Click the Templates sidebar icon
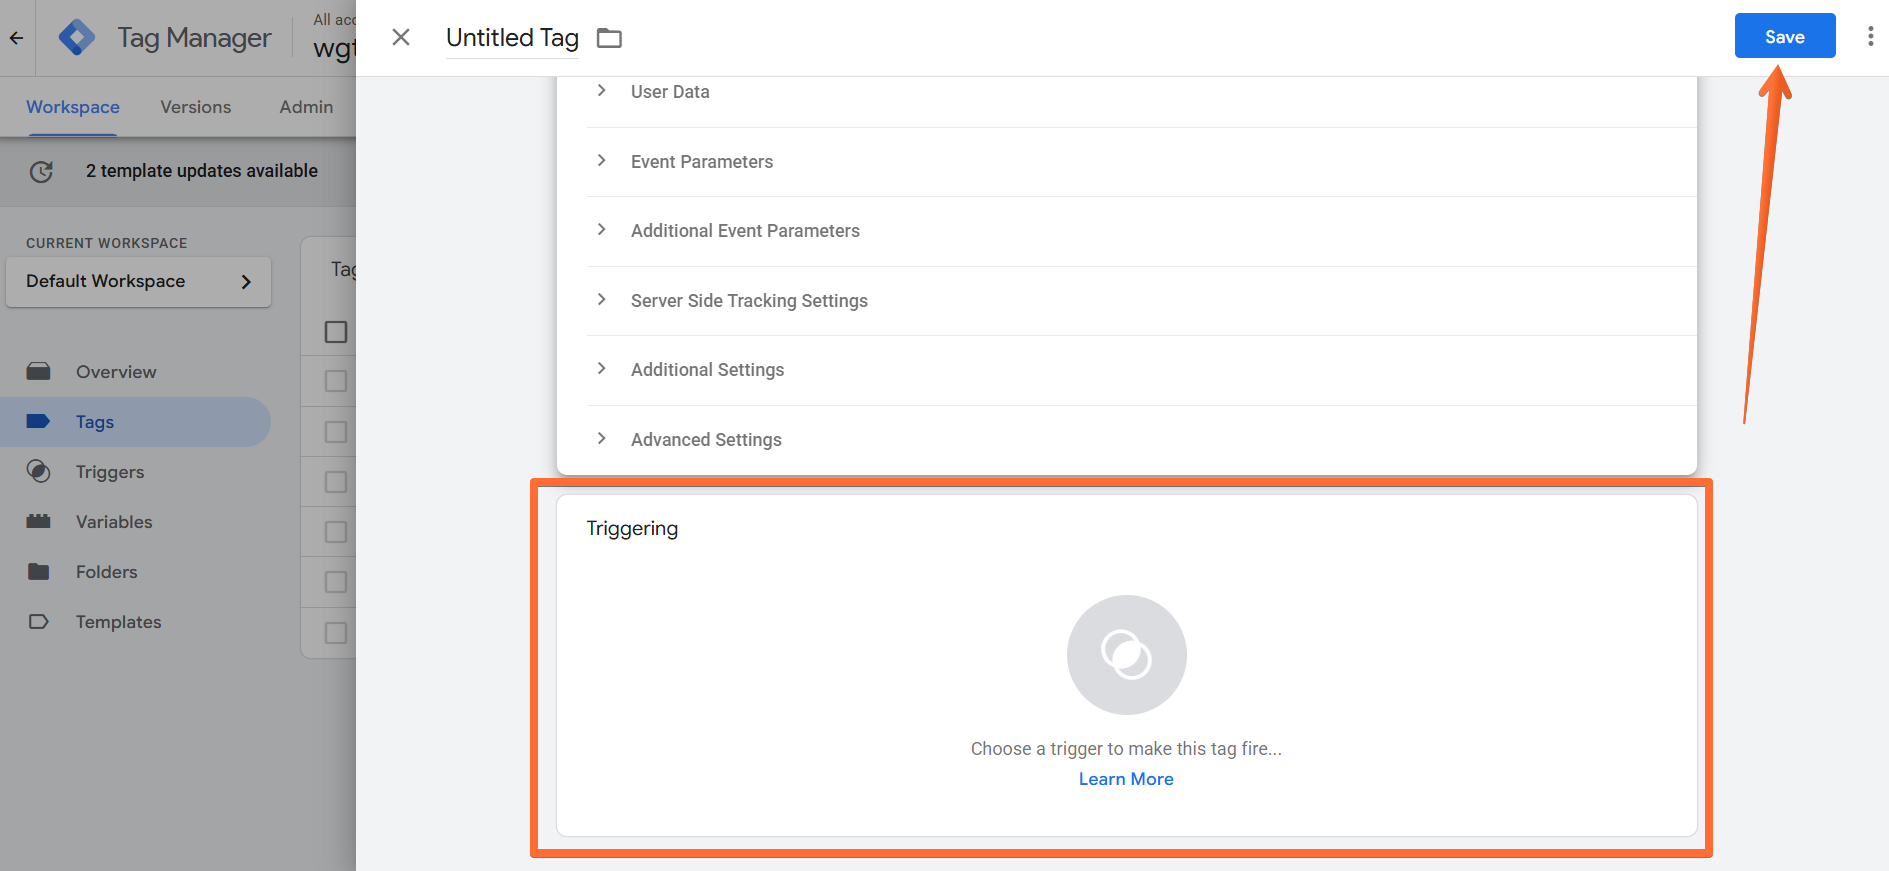The image size is (1889, 871). (39, 622)
